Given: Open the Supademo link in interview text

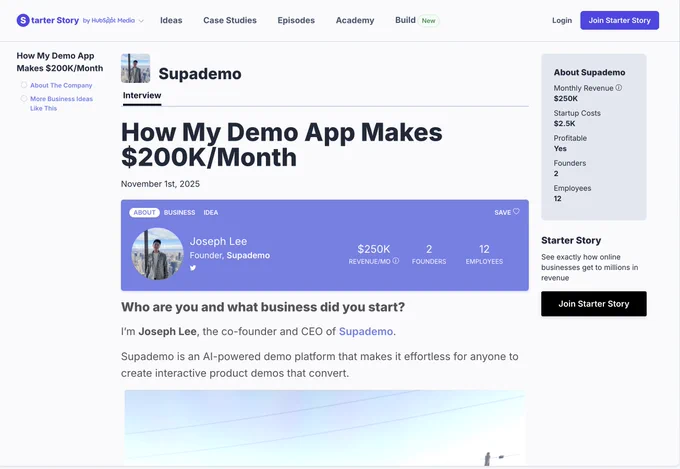Looking at the screenshot, I should click(x=366, y=331).
